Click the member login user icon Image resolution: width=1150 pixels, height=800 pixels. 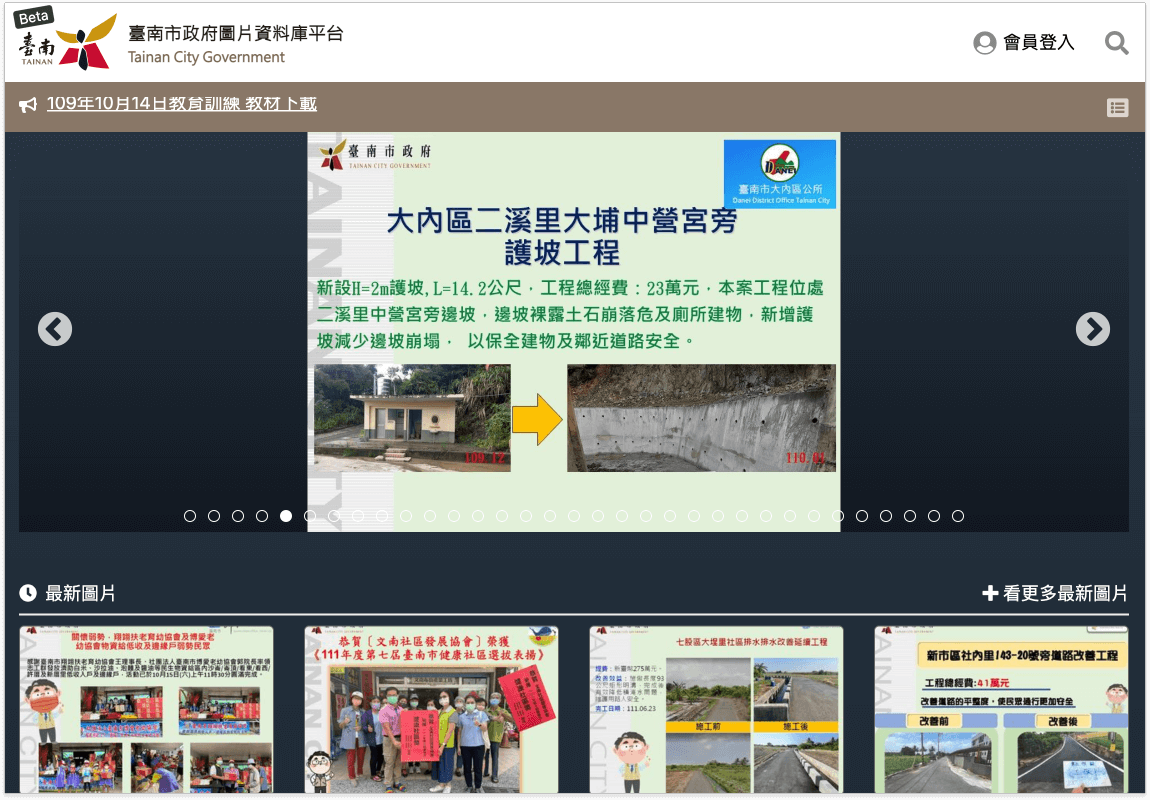984,43
